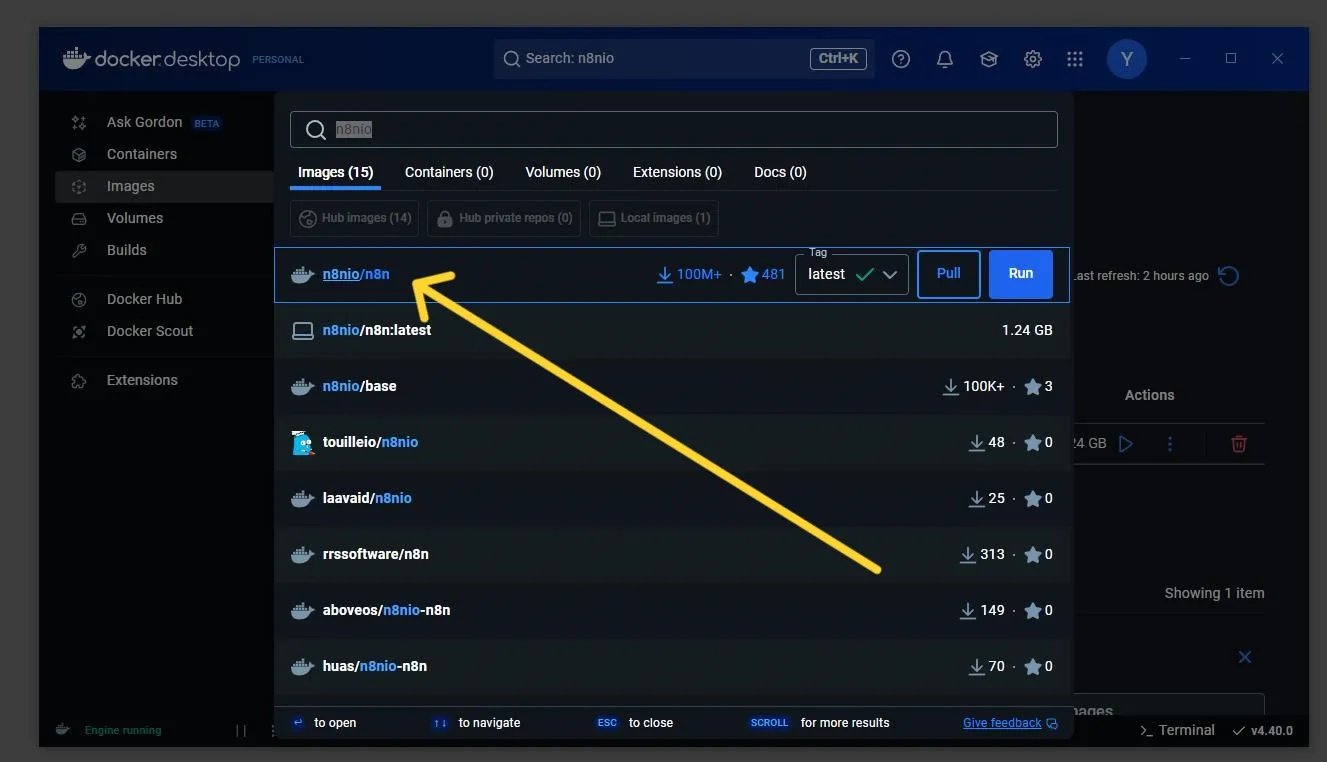
Task: Open user account menu avatar Y
Action: pyautogui.click(x=1126, y=59)
